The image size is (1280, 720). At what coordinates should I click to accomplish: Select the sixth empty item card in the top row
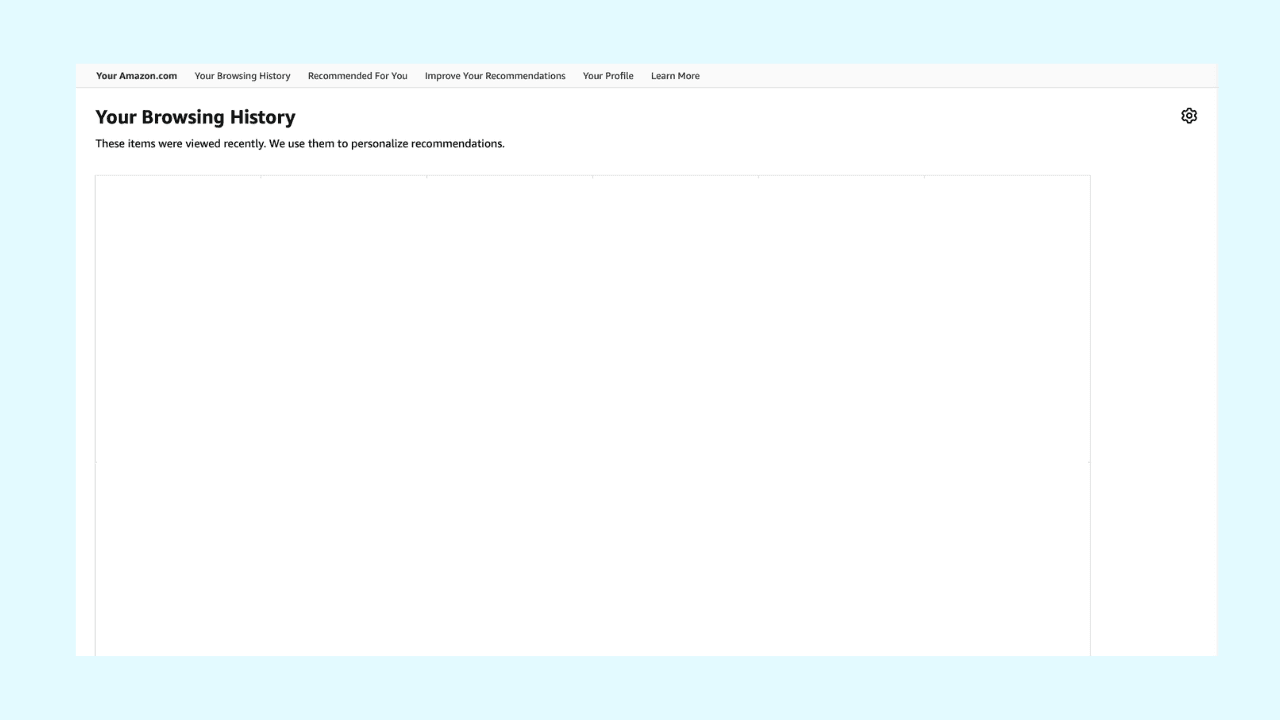tap(1007, 318)
